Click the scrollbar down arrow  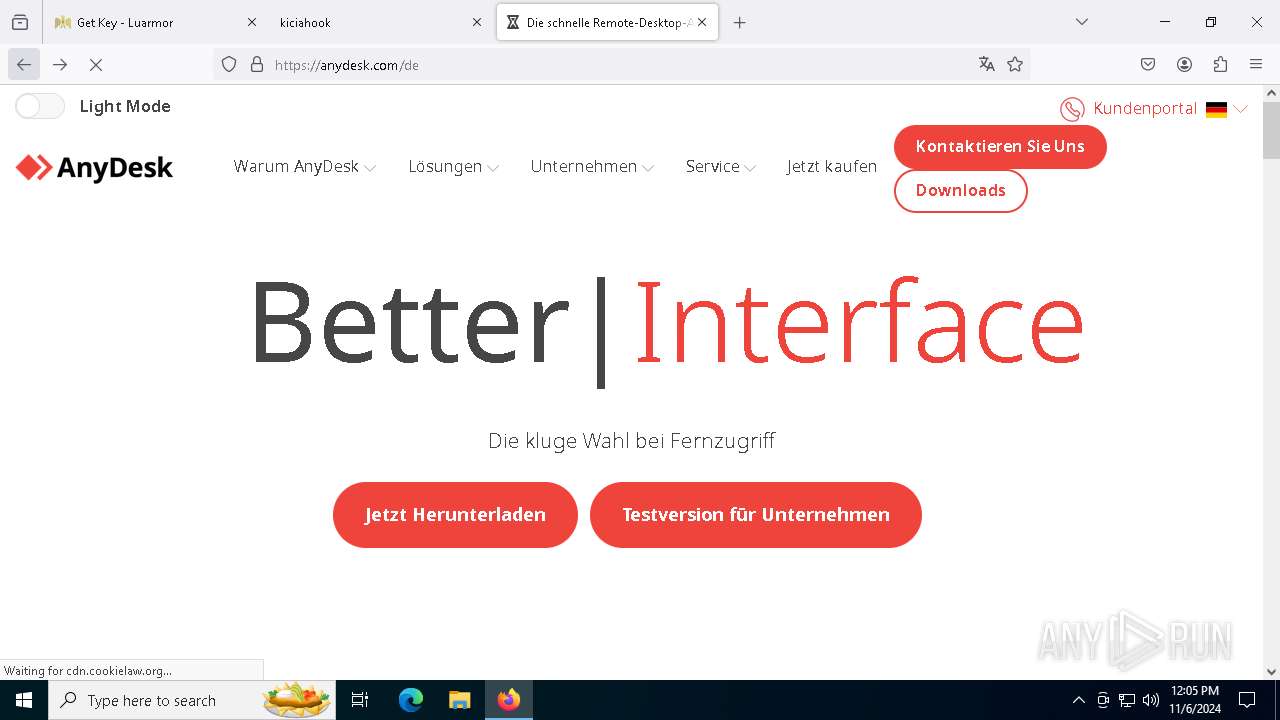pos(1271,672)
